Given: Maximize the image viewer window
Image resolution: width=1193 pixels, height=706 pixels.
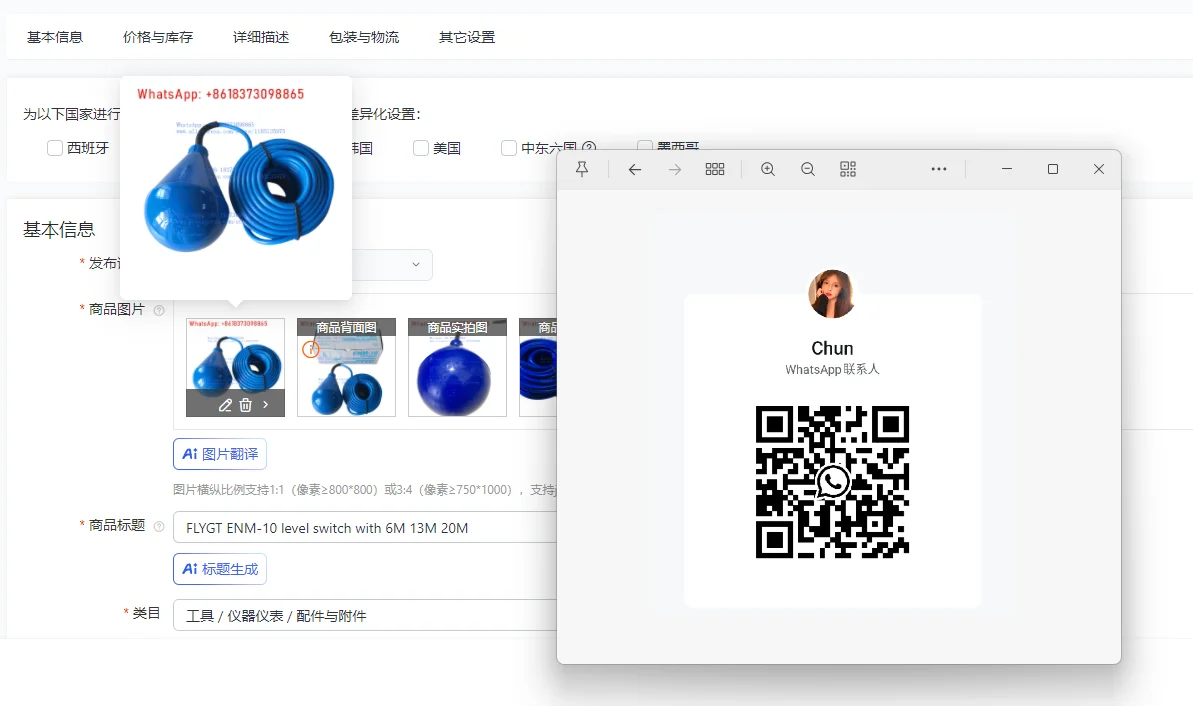Looking at the screenshot, I should tap(1053, 169).
